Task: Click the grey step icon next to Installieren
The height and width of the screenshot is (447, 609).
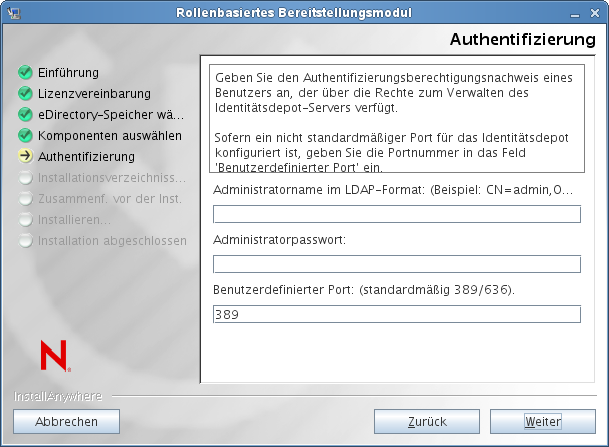Action: pos(26,219)
